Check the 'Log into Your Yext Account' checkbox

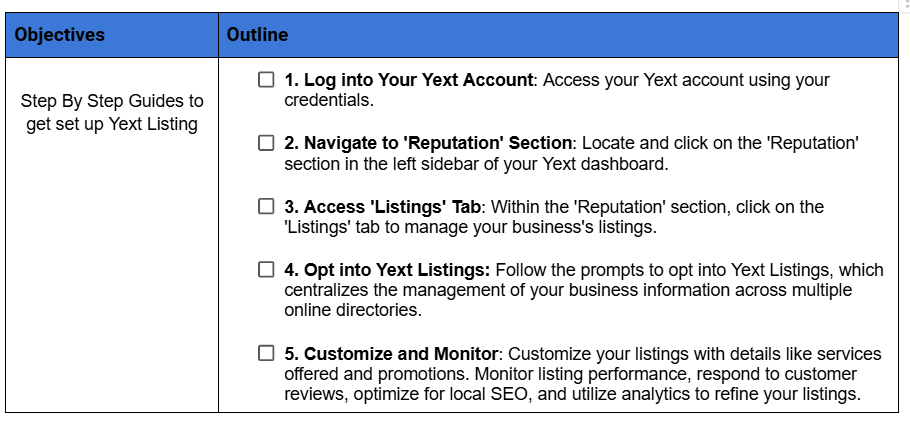[266, 80]
